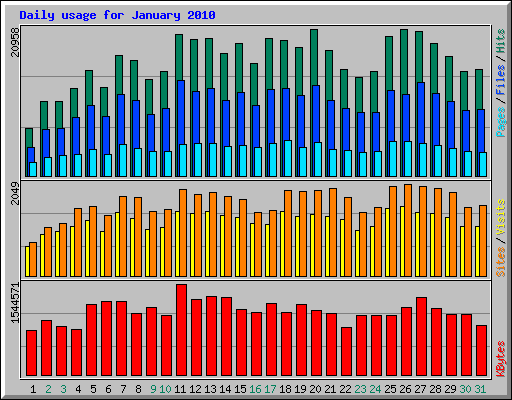Click the cyan Pages legend label
The width and height of the screenshot is (512, 400).
(x=501, y=122)
